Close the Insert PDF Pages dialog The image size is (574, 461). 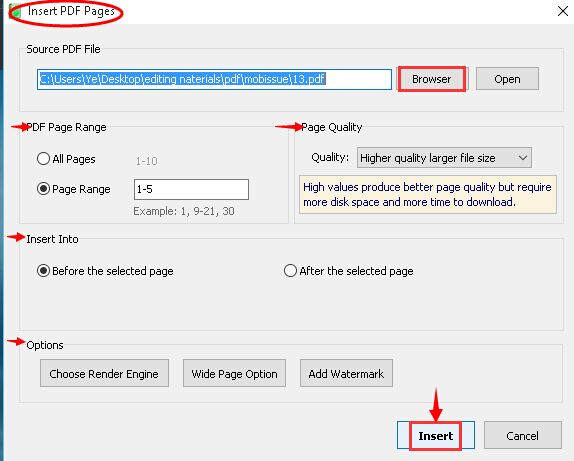point(563,11)
